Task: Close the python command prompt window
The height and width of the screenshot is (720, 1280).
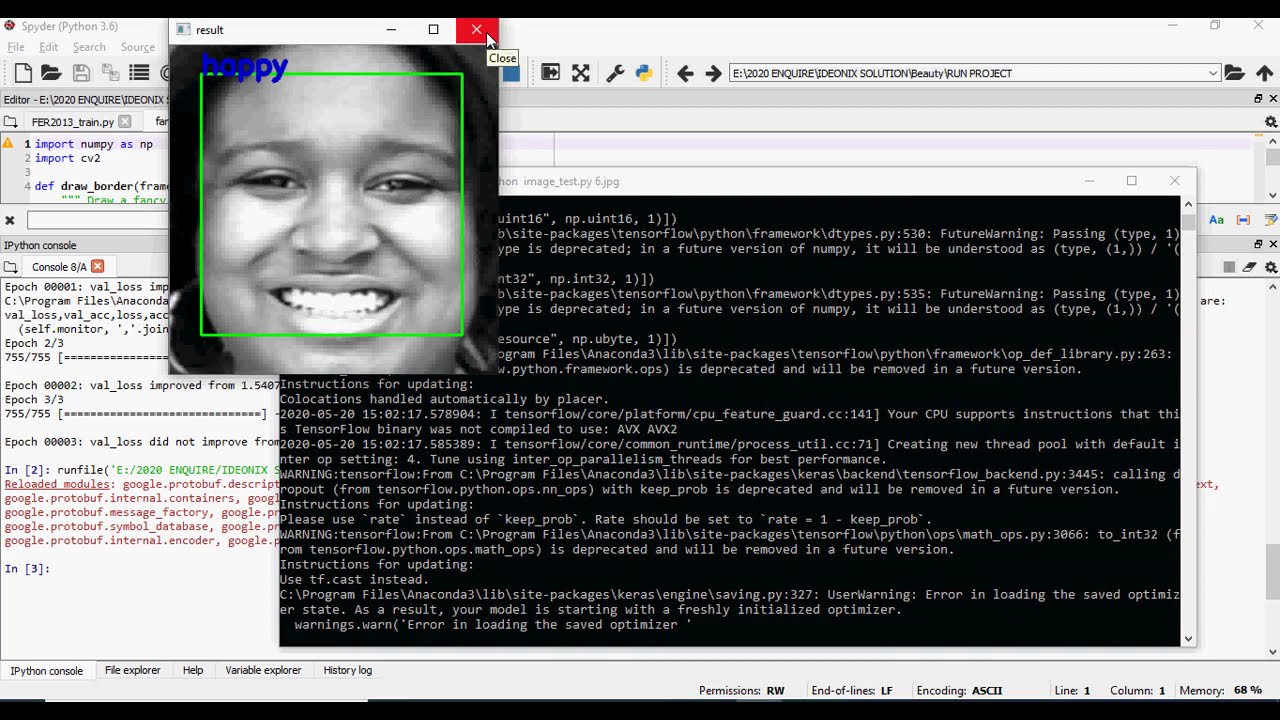Action: click(x=1174, y=181)
